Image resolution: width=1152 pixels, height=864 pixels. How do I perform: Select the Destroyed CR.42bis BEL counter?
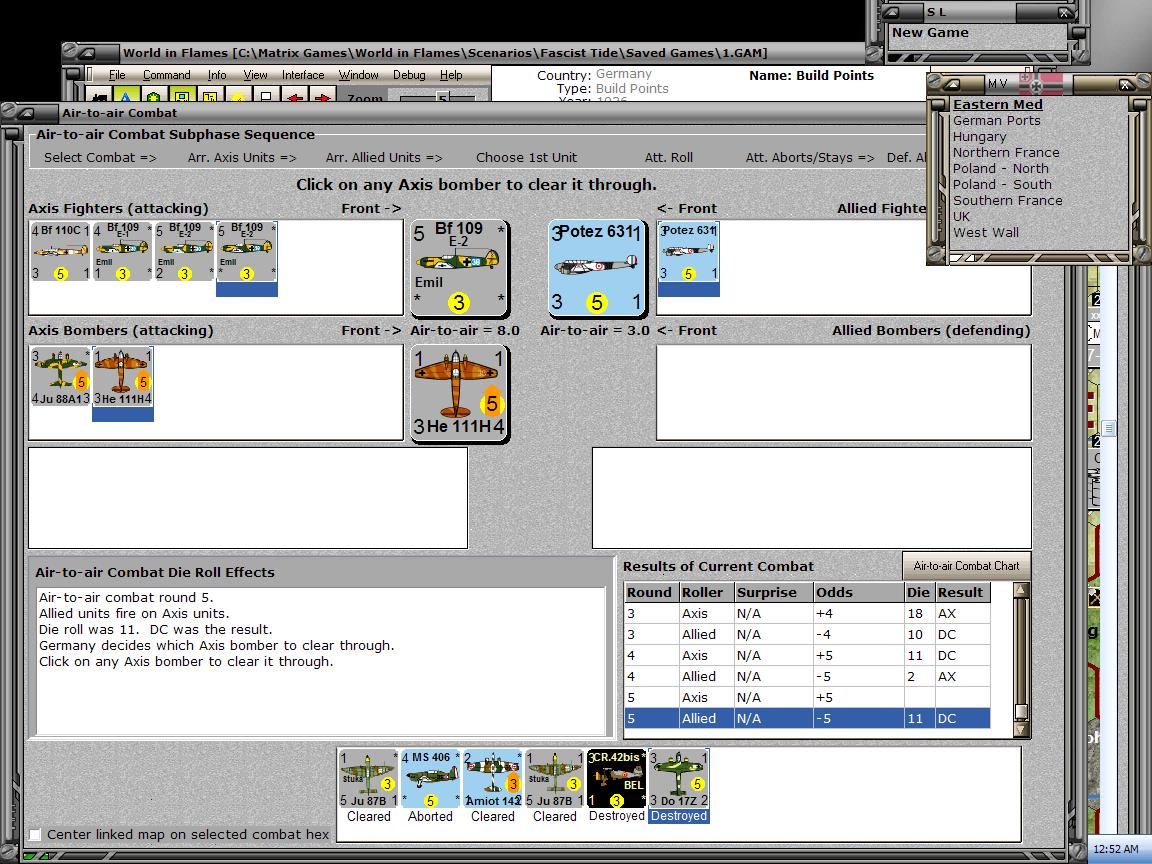coord(616,779)
